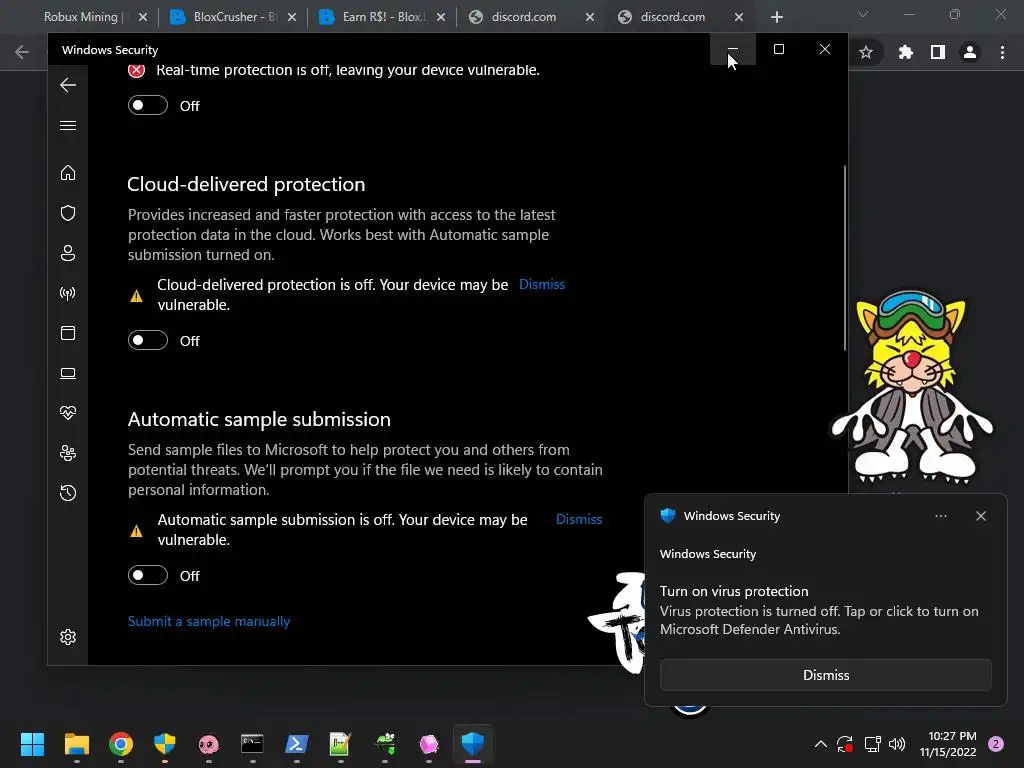
Task: Dismiss the Cloud-delivered protection warning
Action: [542, 285]
